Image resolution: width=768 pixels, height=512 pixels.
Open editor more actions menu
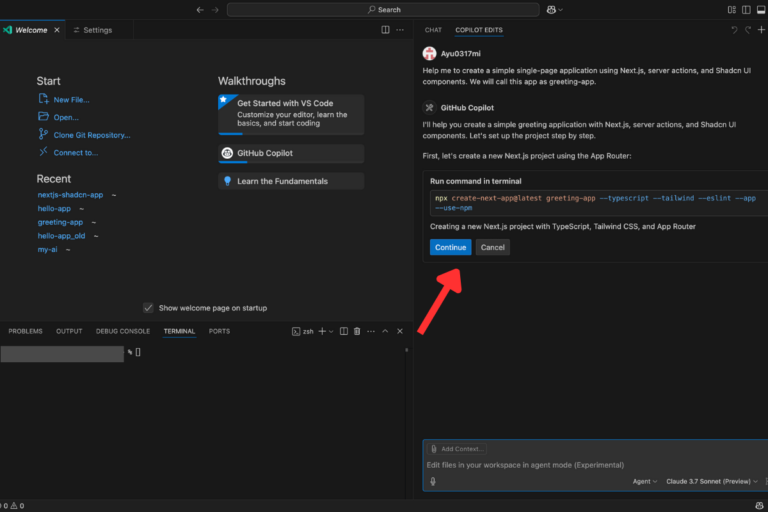click(400, 30)
